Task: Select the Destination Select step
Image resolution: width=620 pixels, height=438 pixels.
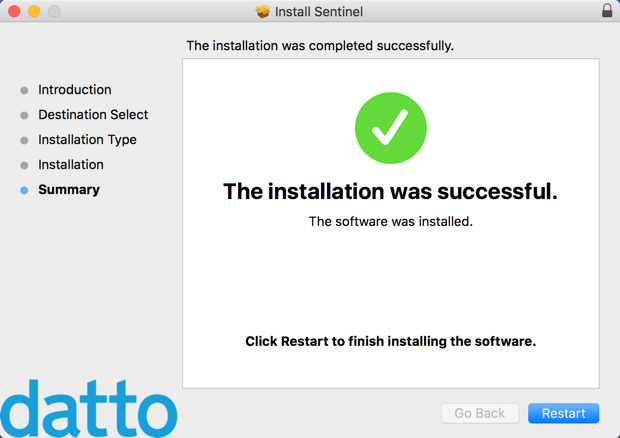Action: pyautogui.click(x=93, y=115)
